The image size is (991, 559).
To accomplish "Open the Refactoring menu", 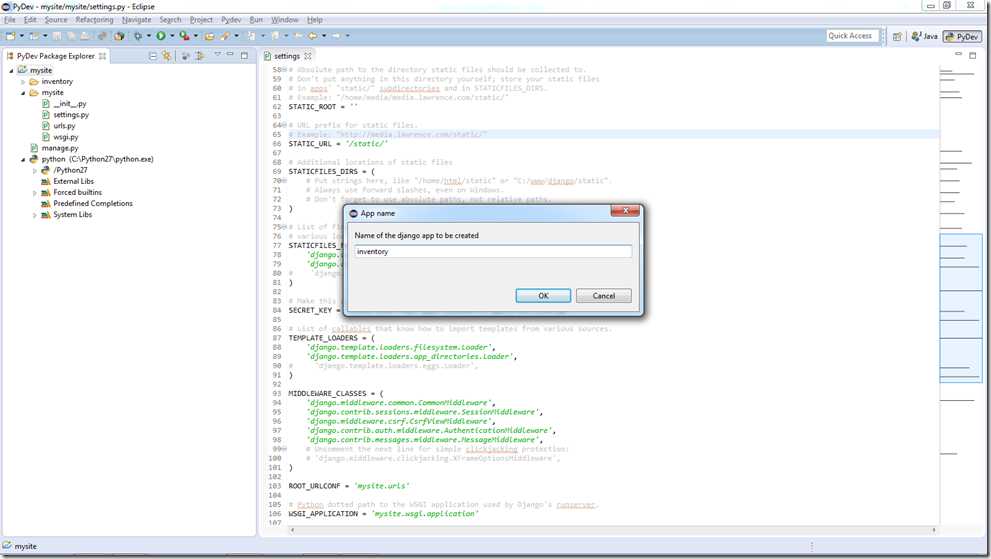I will (x=94, y=20).
